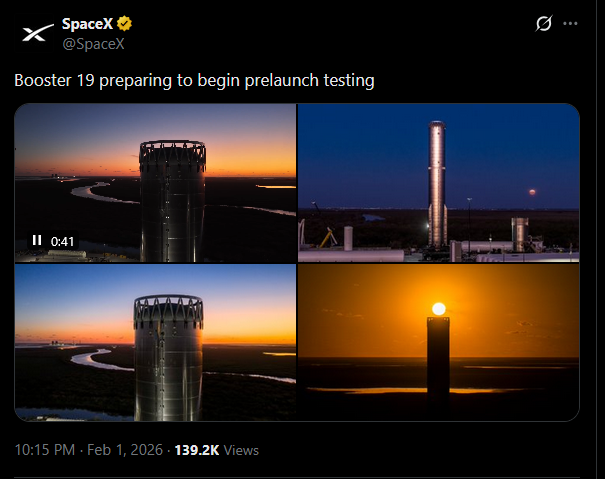
Task: Open the More options ellipsis menu
Action: pyautogui.click(x=571, y=23)
